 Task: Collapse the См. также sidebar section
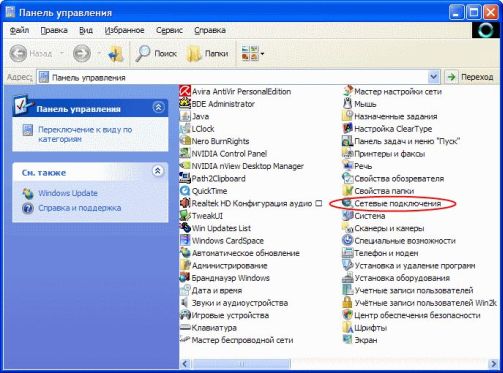[157, 171]
